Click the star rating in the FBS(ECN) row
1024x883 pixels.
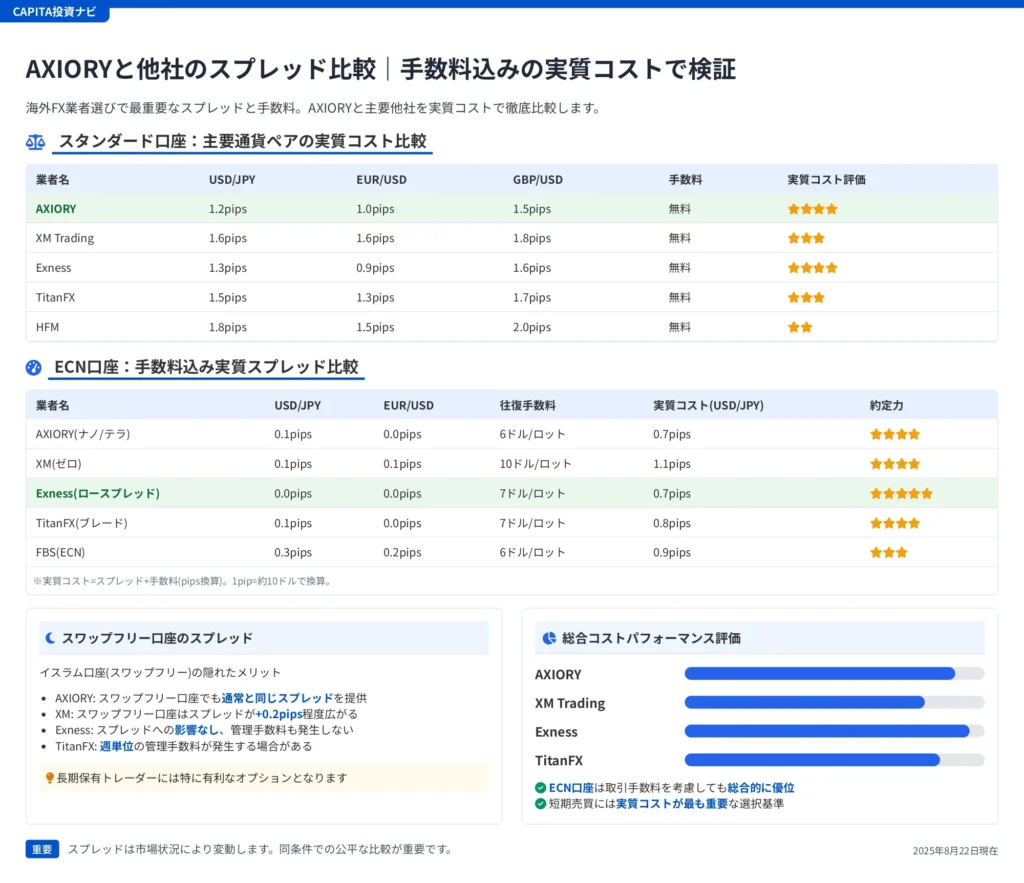point(889,553)
